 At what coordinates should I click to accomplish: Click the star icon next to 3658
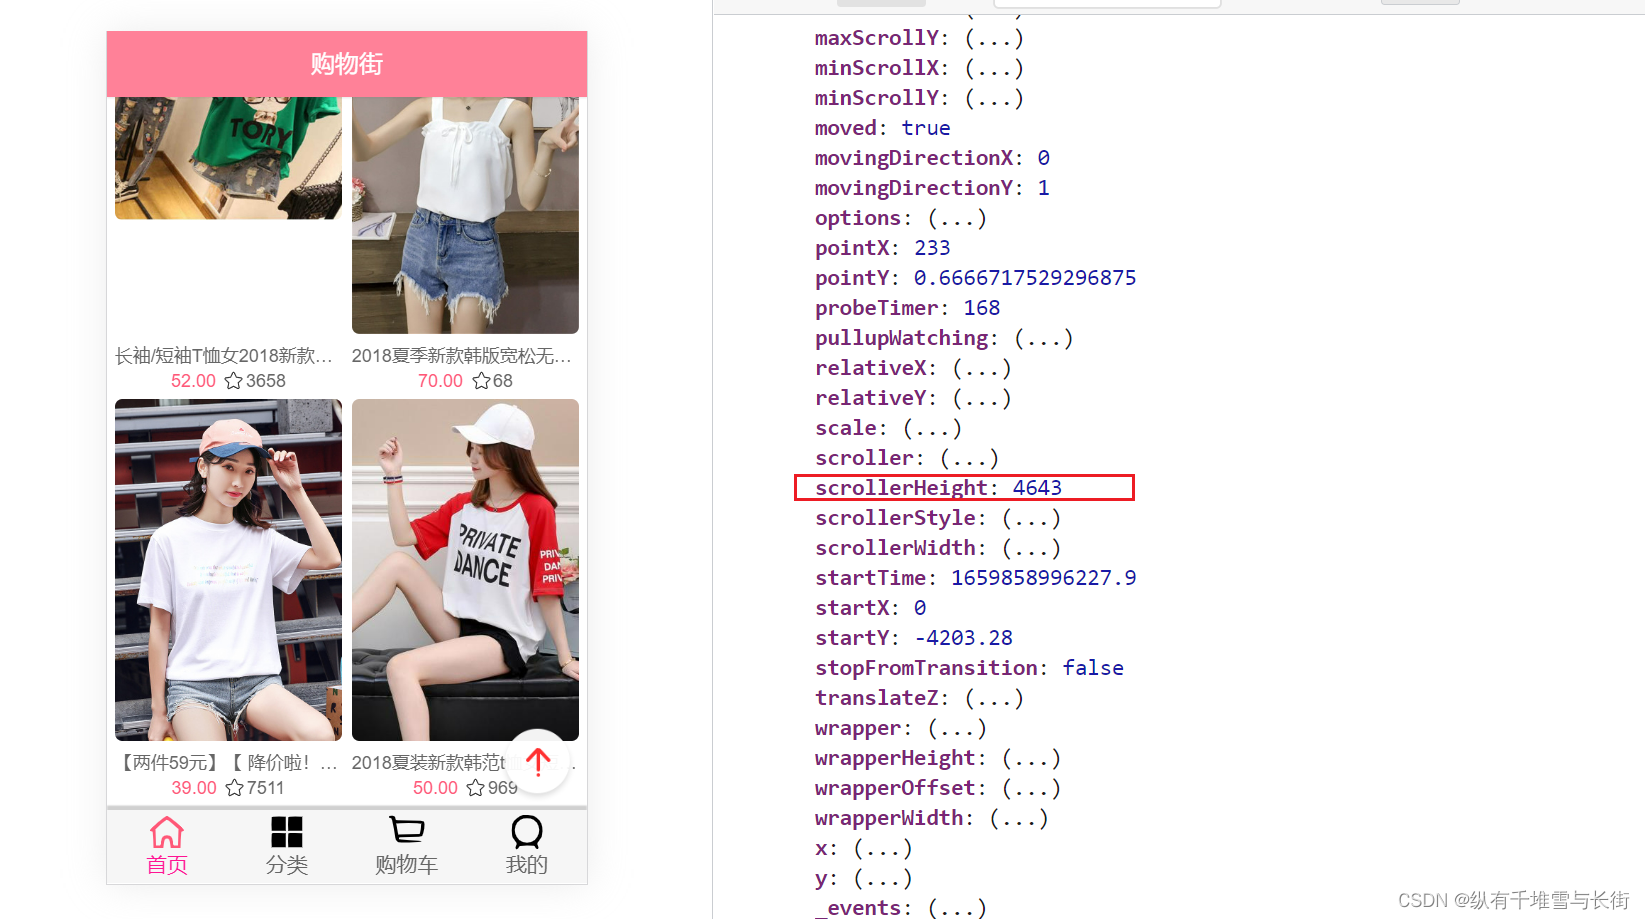click(234, 381)
